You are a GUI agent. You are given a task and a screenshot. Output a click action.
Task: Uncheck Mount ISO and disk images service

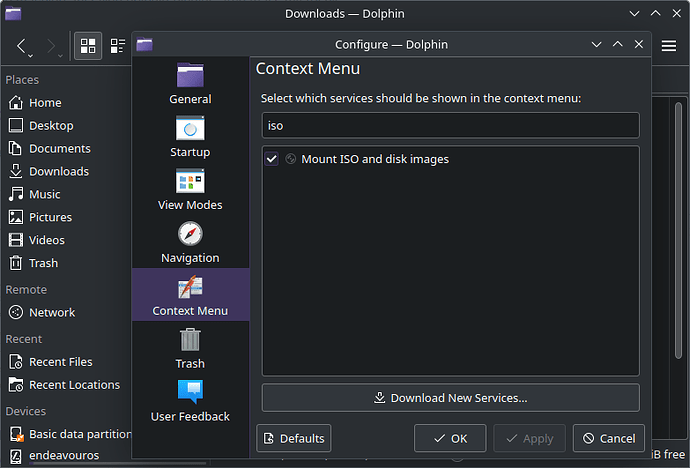pyautogui.click(x=272, y=159)
